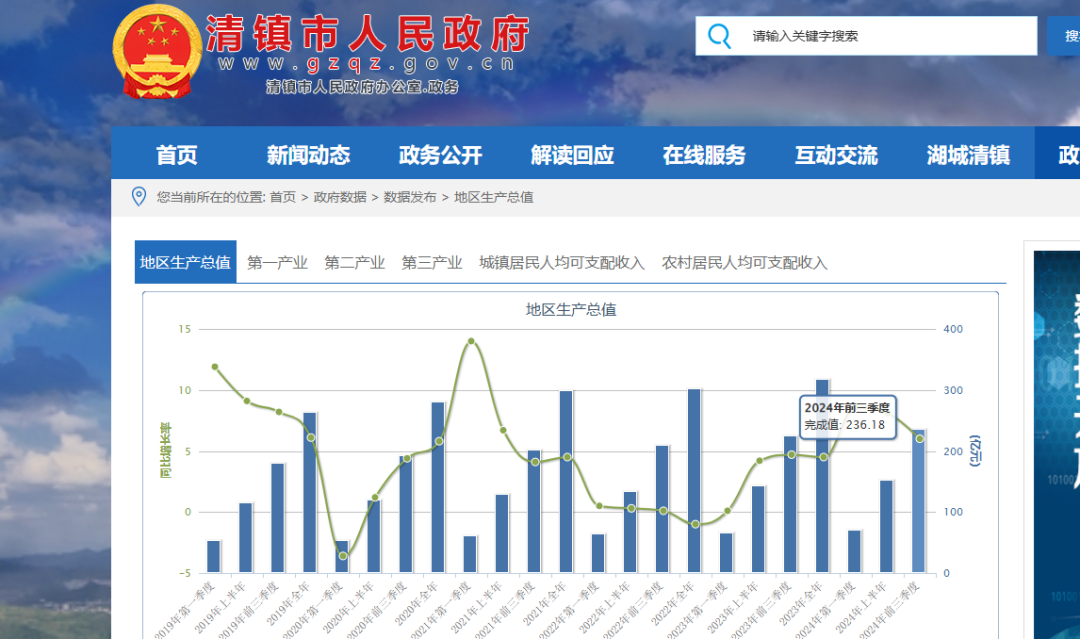Open the 农村居民人均可支配收入 tab
This screenshot has width=1080, height=639.
(744, 263)
